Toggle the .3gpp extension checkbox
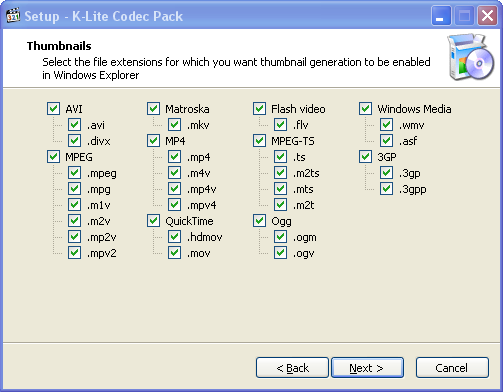The height and width of the screenshot is (392, 503). tap(386, 189)
